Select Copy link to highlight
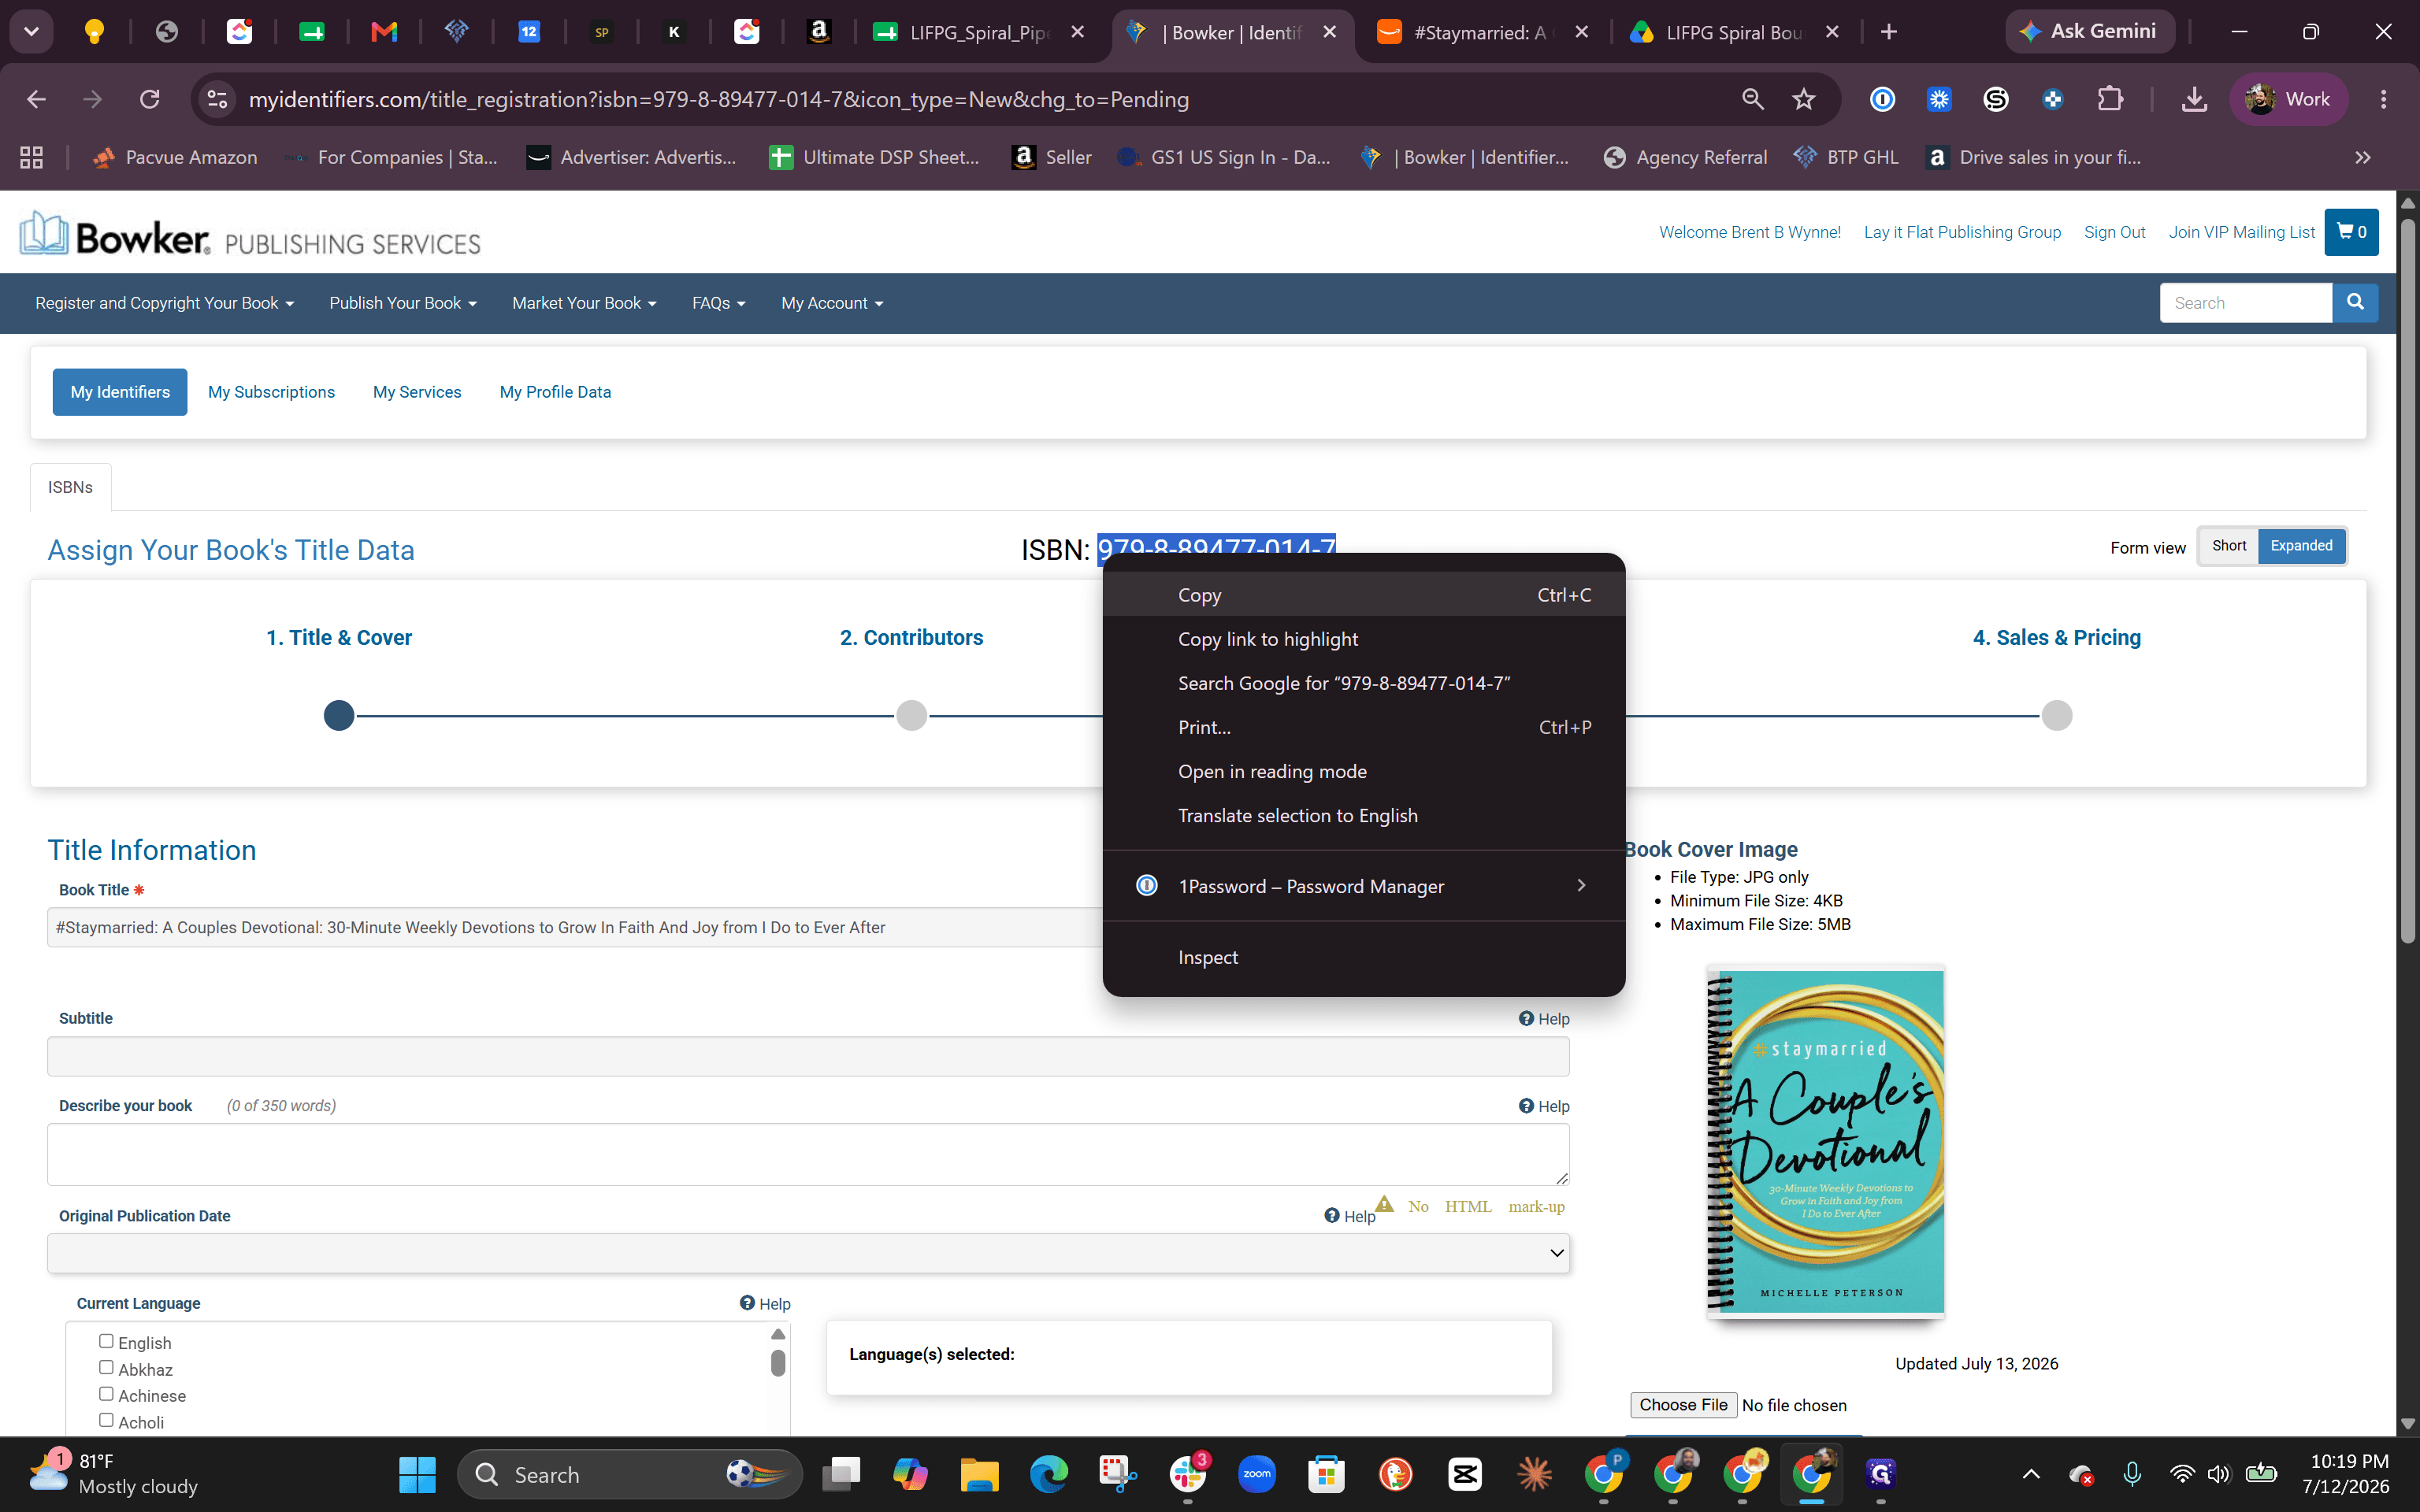This screenshot has height=1512, width=2420. pos(1364,639)
